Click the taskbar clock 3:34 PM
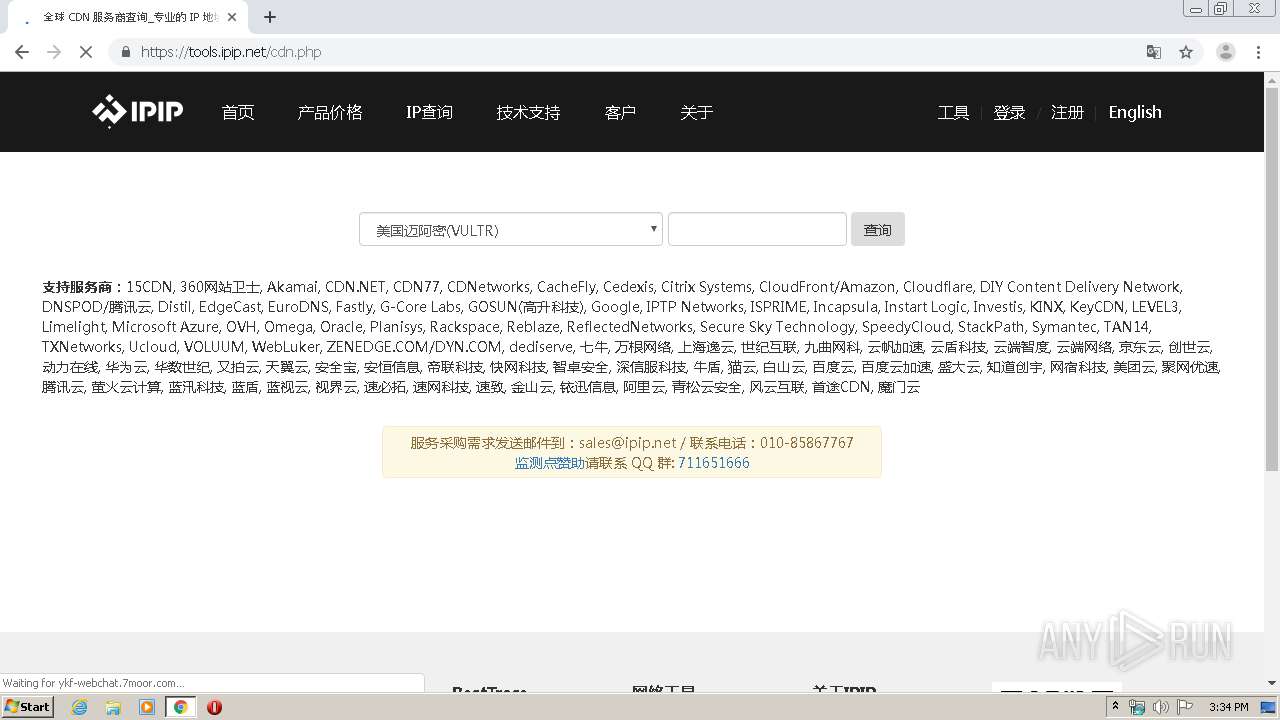Image resolution: width=1280 pixels, height=720 pixels. (1228, 707)
